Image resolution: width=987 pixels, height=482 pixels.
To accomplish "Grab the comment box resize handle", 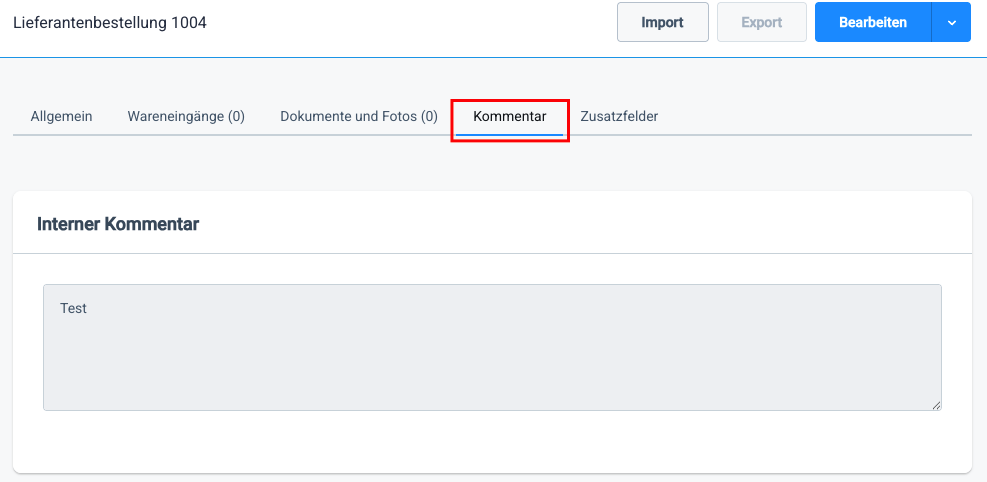I will click(937, 405).
